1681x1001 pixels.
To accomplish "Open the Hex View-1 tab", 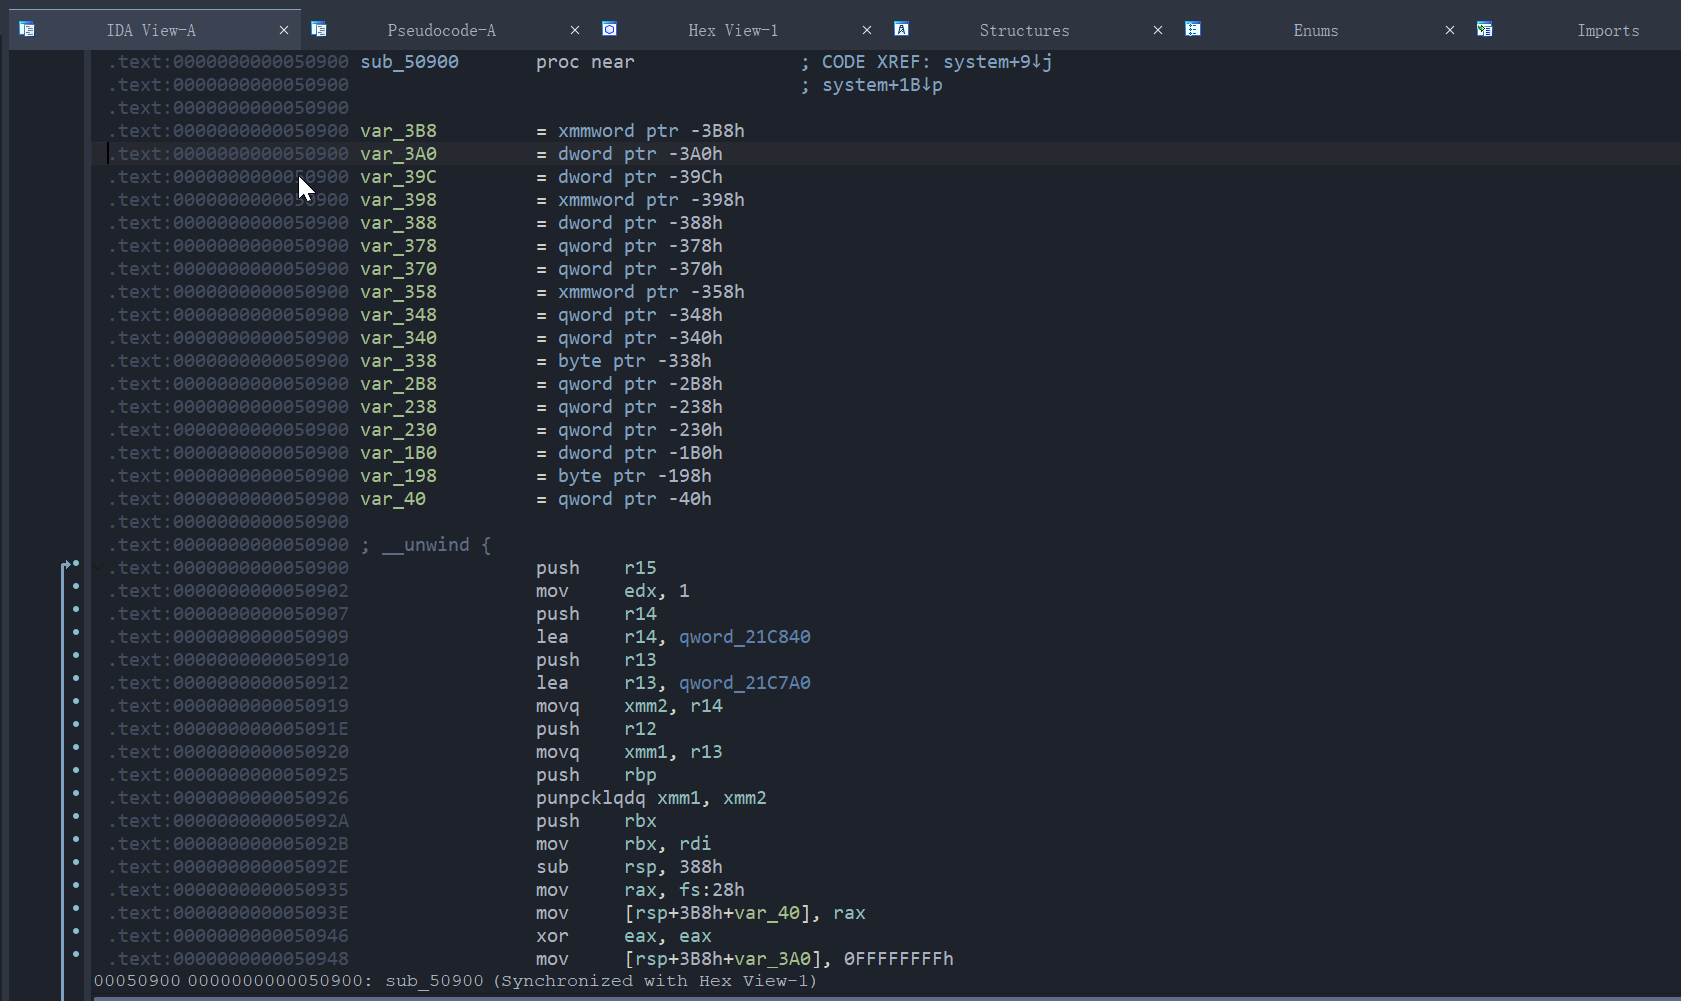I will [733, 30].
